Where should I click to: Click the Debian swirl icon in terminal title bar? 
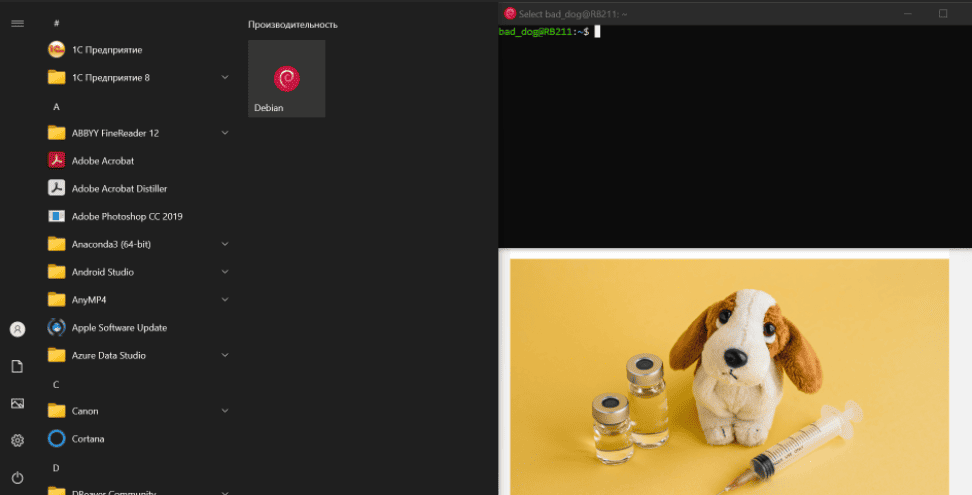click(510, 13)
